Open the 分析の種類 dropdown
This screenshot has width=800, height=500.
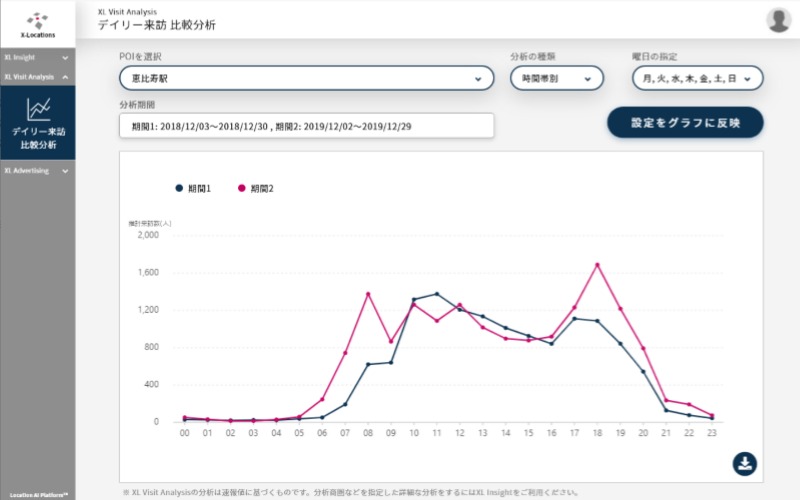pyautogui.click(x=557, y=78)
